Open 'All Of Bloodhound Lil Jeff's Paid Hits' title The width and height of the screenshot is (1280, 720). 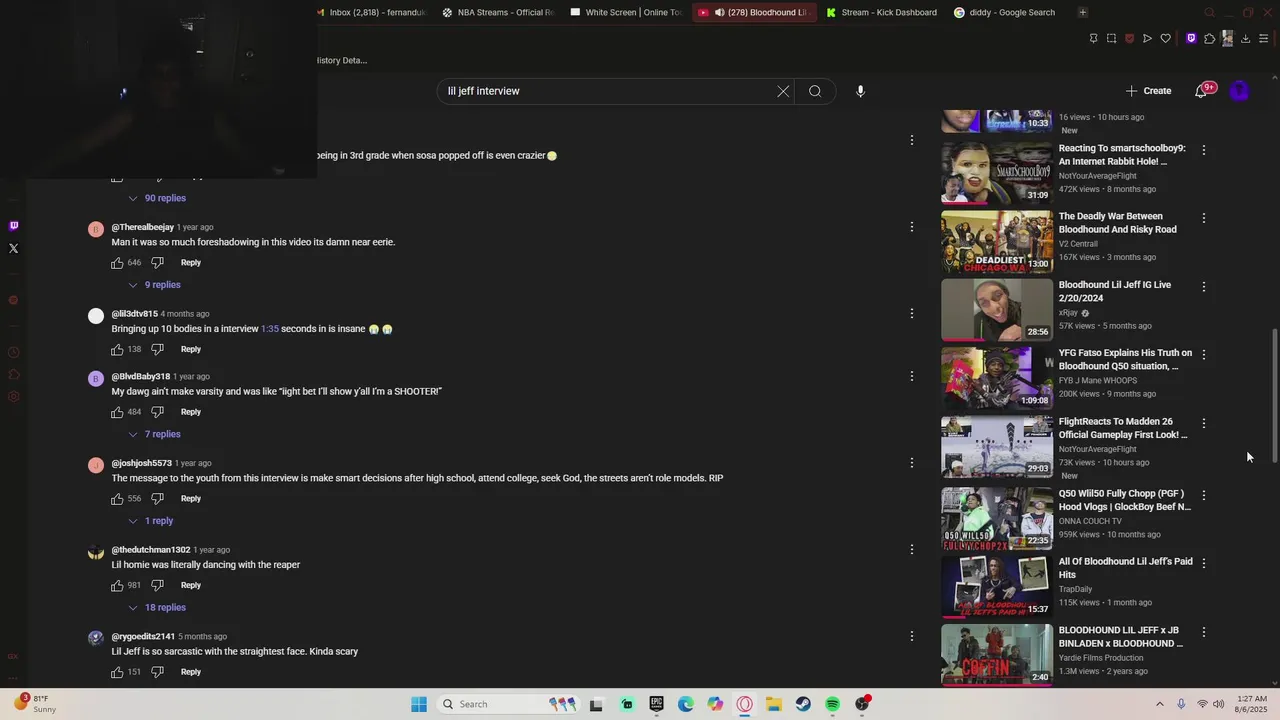click(1125, 568)
